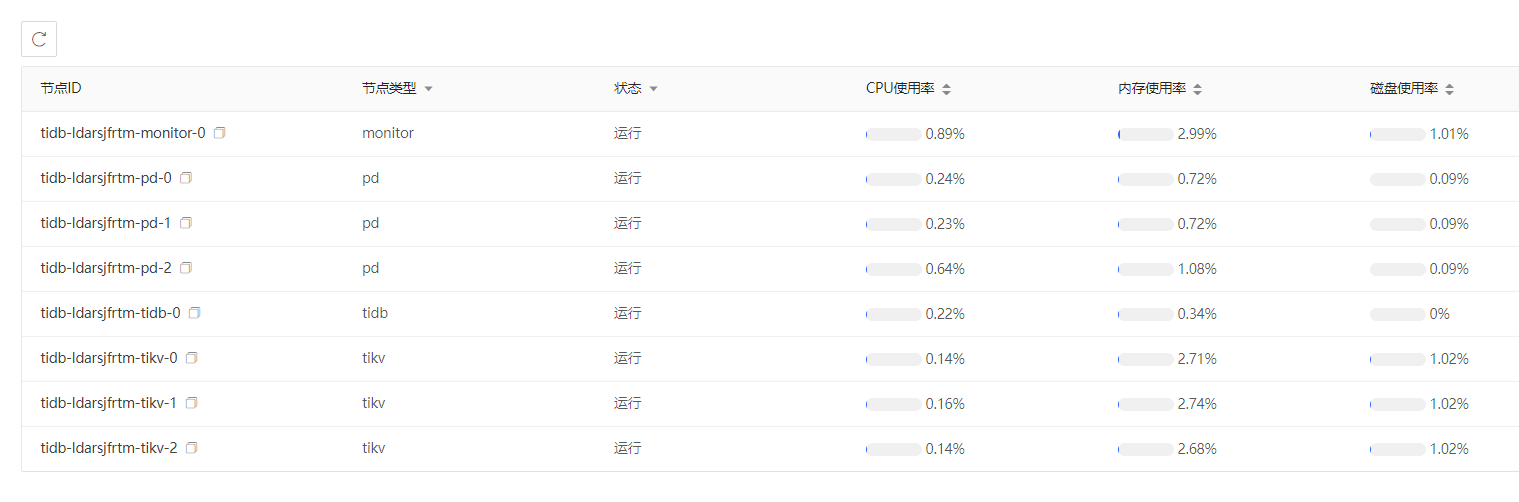Sort by CPU使用率 column
1519x502 pixels.
pos(947,89)
